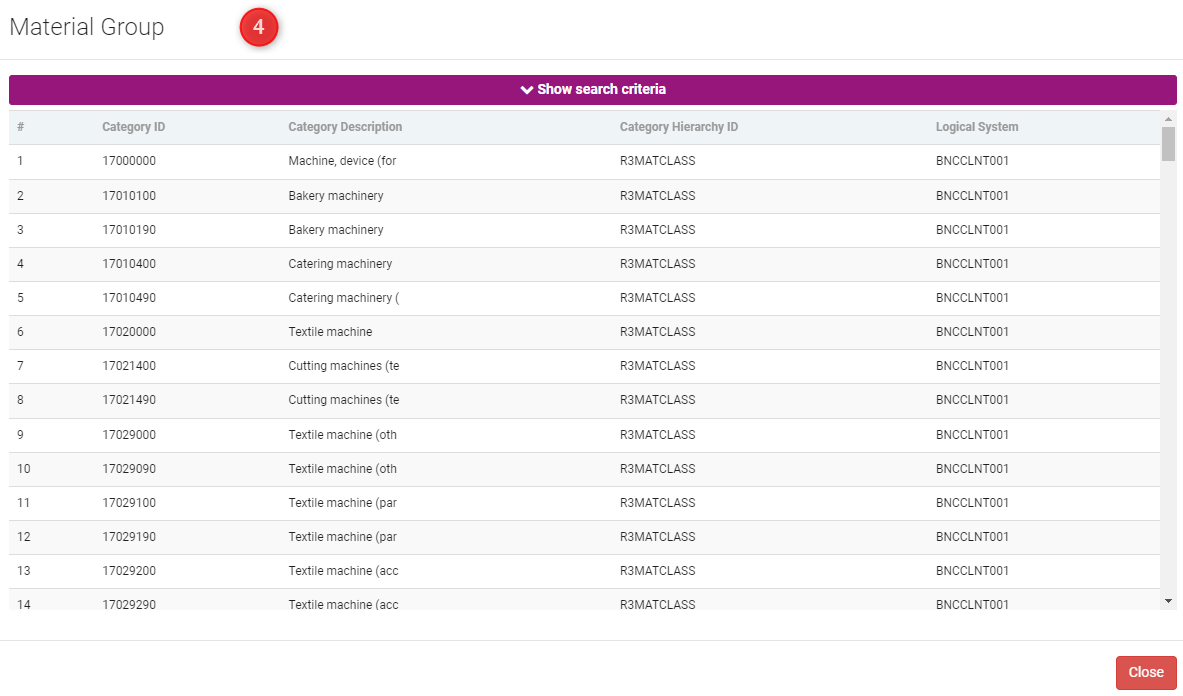The image size is (1183, 696).
Task: Click scrollbar down arrow in table
Action: pyautogui.click(x=1168, y=600)
